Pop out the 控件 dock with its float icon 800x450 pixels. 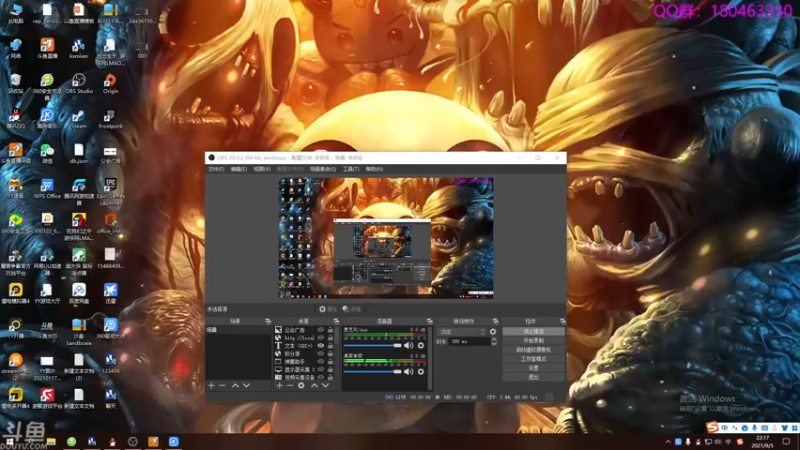(x=563, y=321)
